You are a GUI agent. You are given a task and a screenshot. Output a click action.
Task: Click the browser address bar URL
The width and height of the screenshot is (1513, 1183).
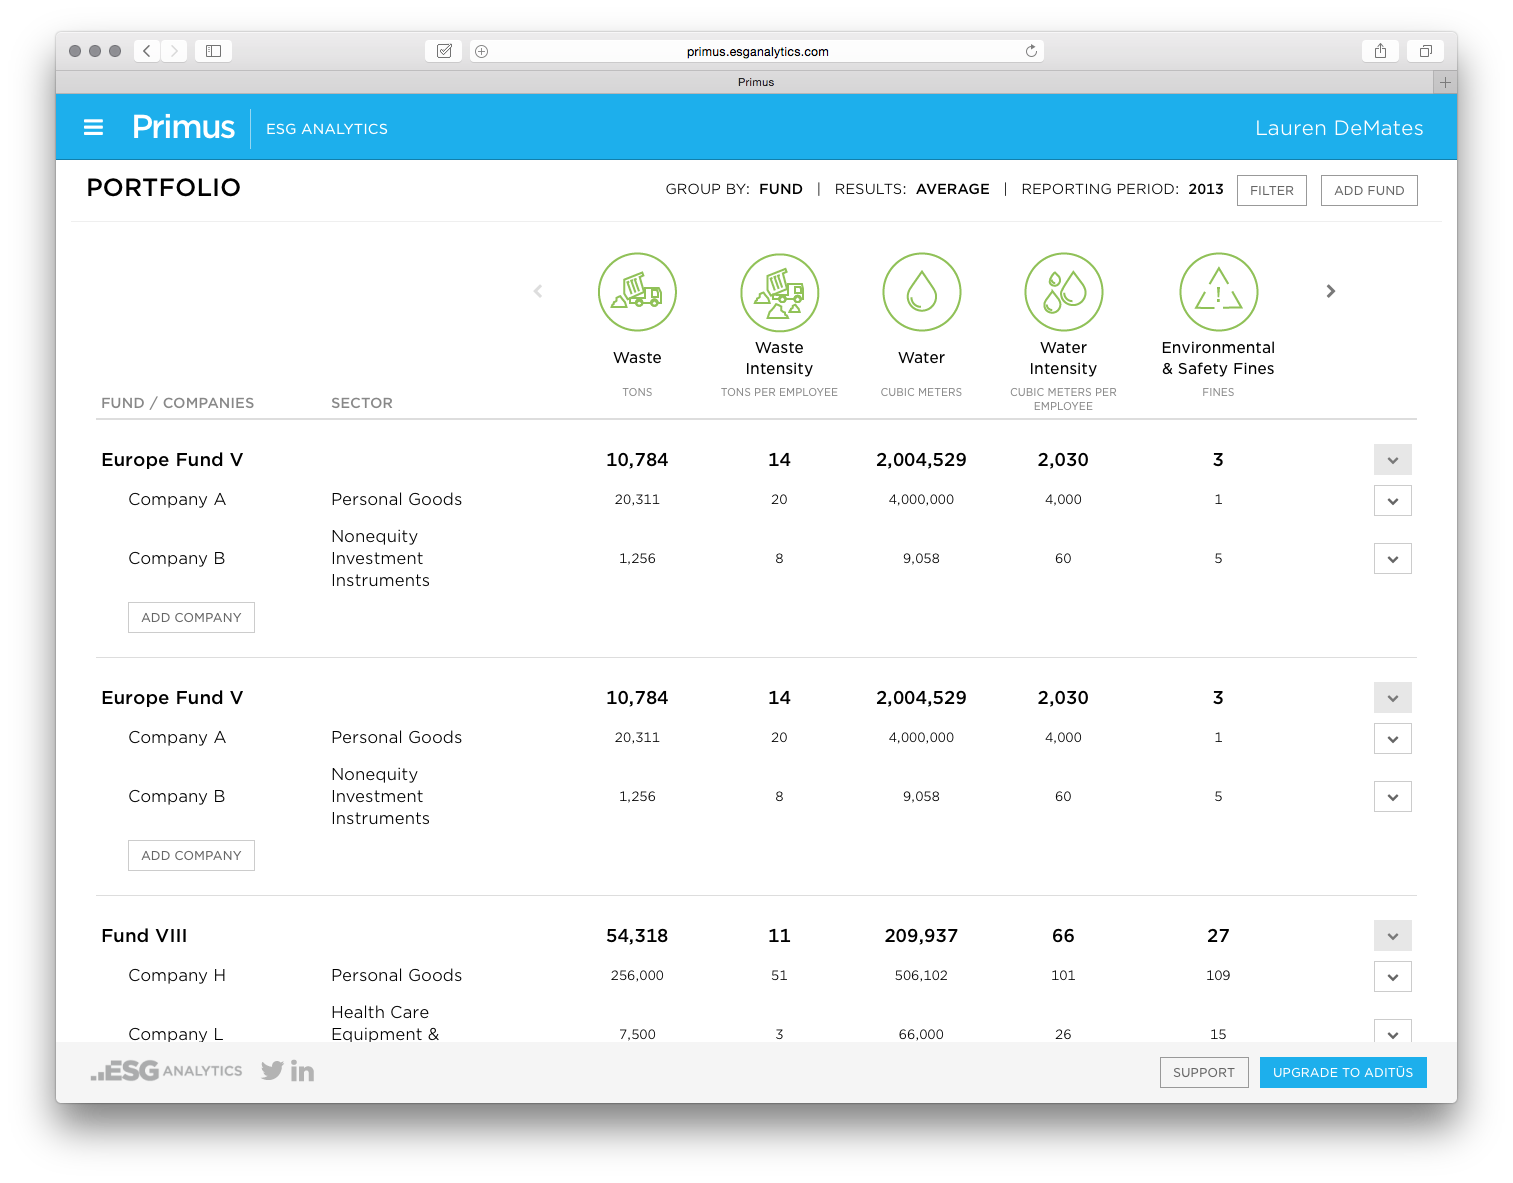point(757,51)
